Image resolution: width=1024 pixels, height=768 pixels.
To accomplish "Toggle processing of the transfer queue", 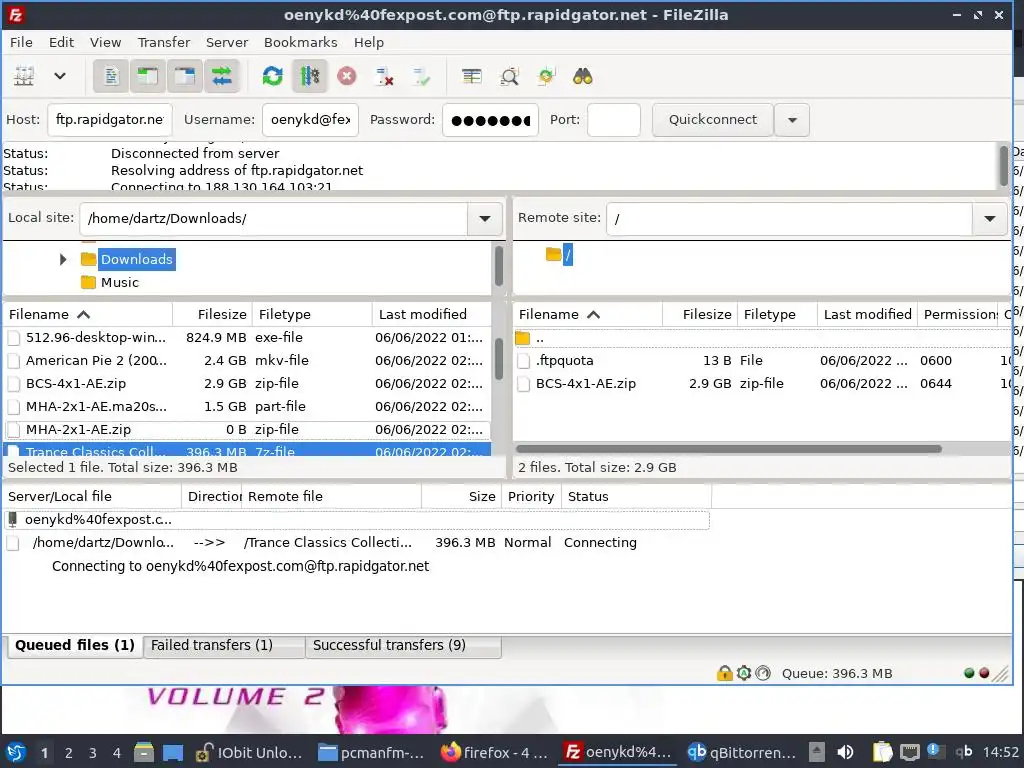I will tap(310, 76).
